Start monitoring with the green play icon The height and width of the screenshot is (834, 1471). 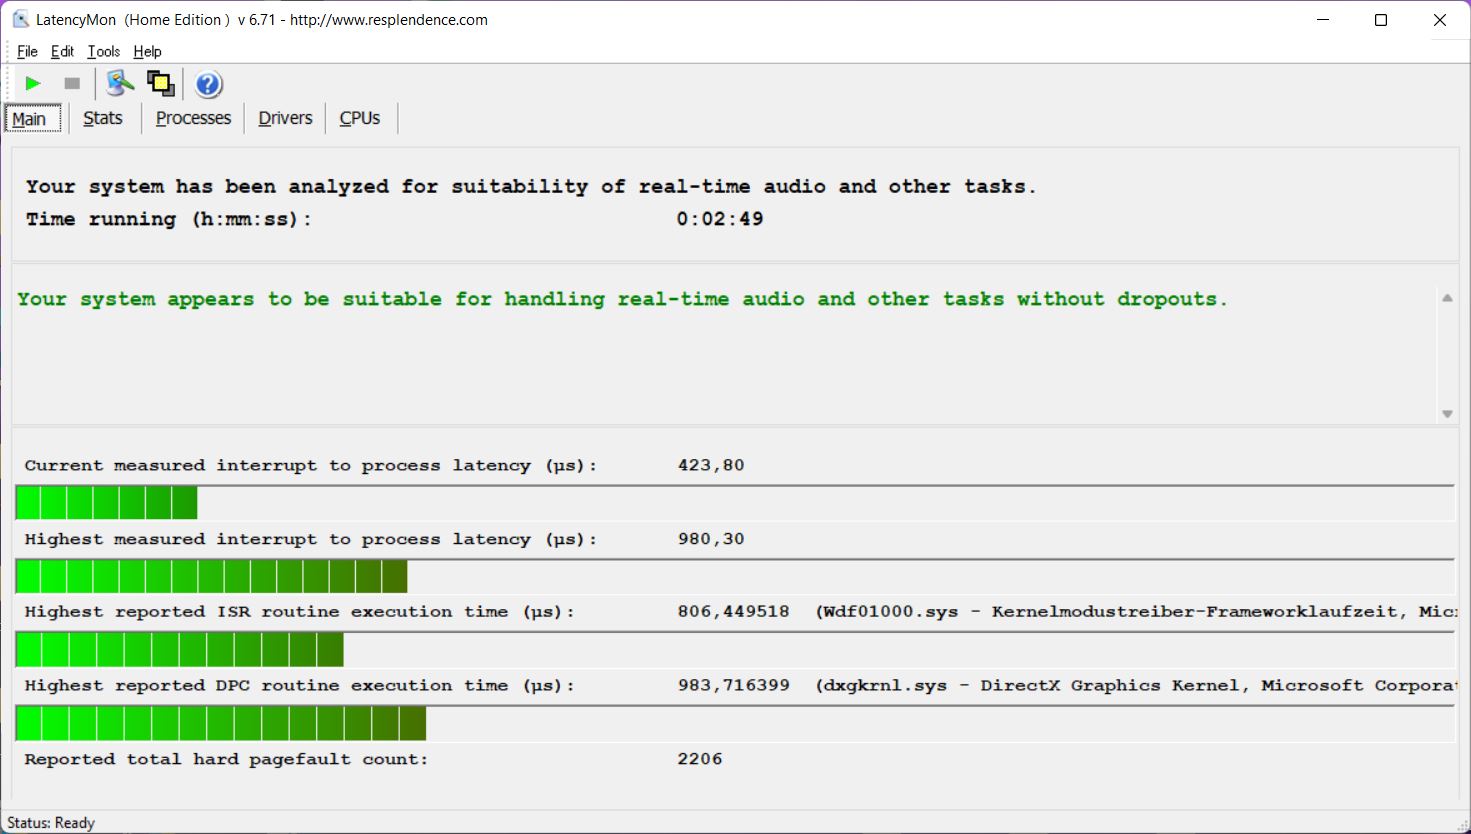point(33,84)
